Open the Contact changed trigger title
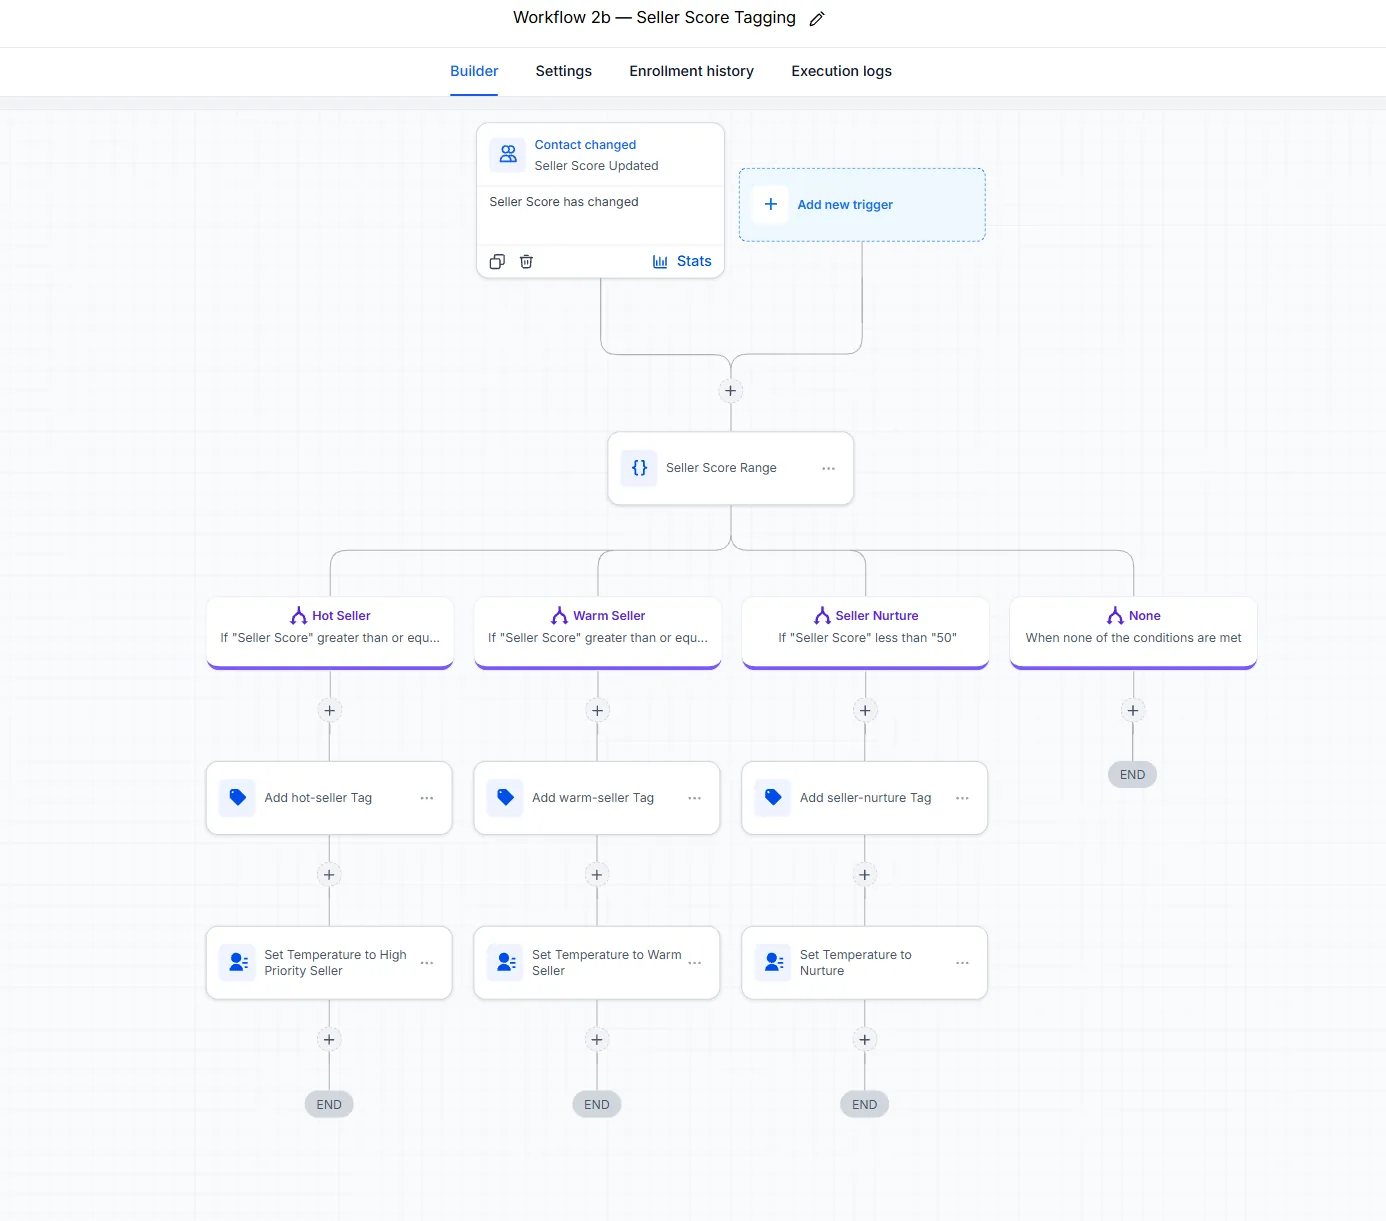Viewport: 1386px width, 1221px height. click(x=585, y=145)
